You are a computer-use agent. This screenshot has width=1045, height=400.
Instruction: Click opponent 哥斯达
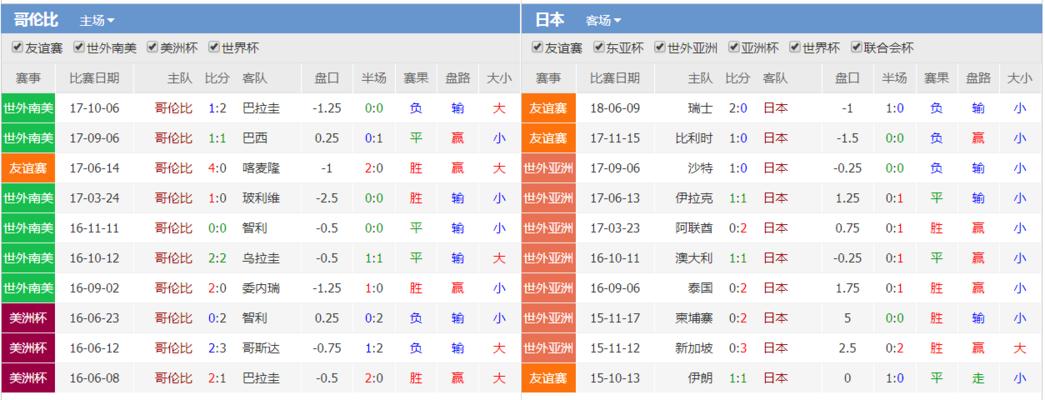point(261,348)
